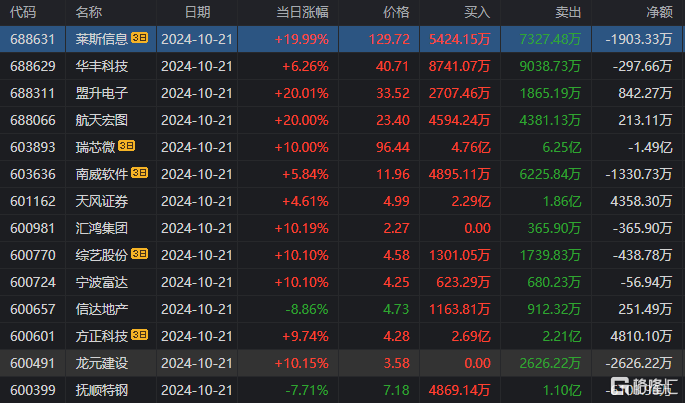The image size is (685, 403).
Task: Click stock code 603636
Action: point(32,174)
